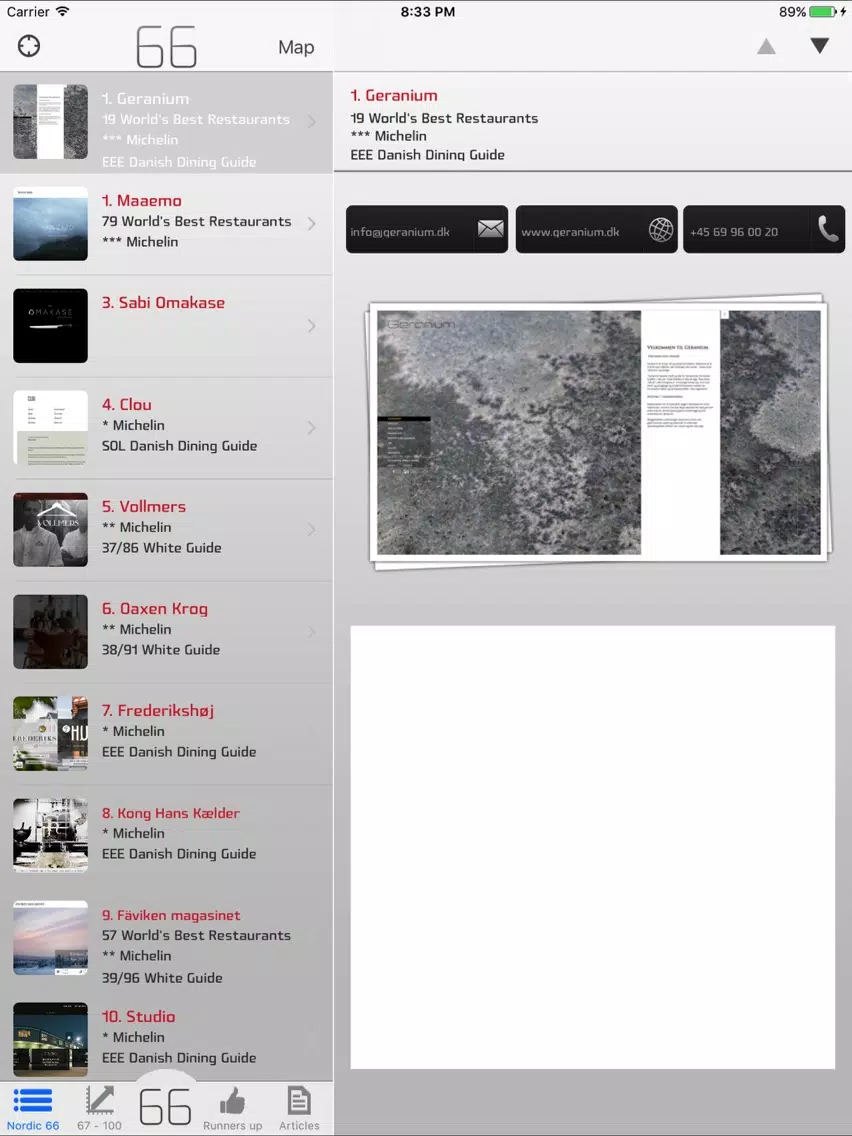Tap the 66 logo in tab bar
The width and height of the screenshot is (852, 1136).
point(165,1106)
